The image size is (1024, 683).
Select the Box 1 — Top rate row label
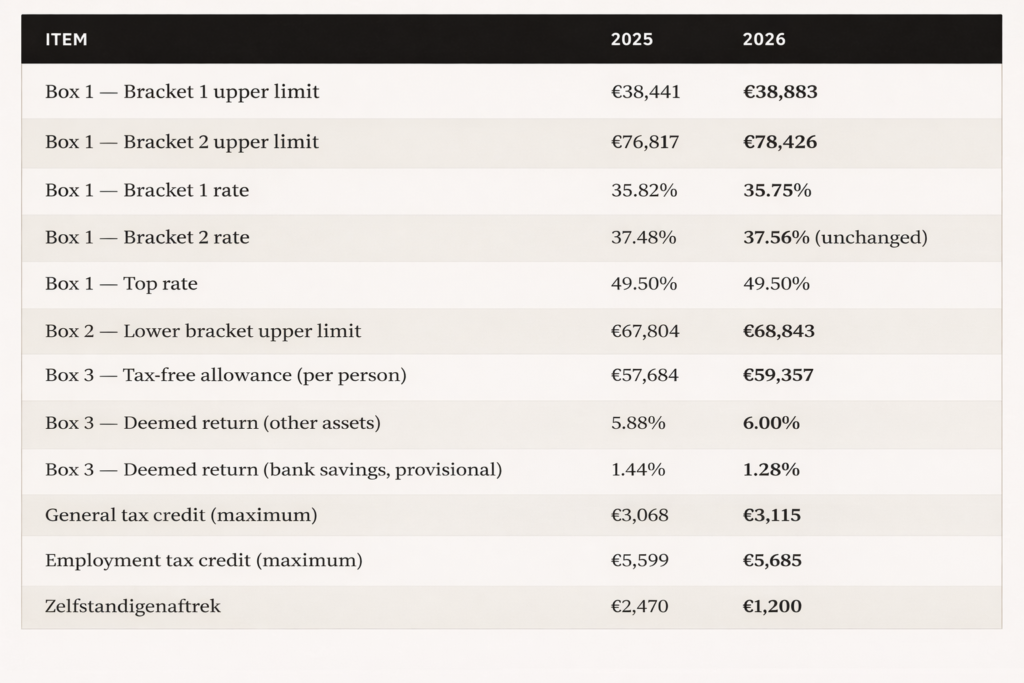(121, 284)
